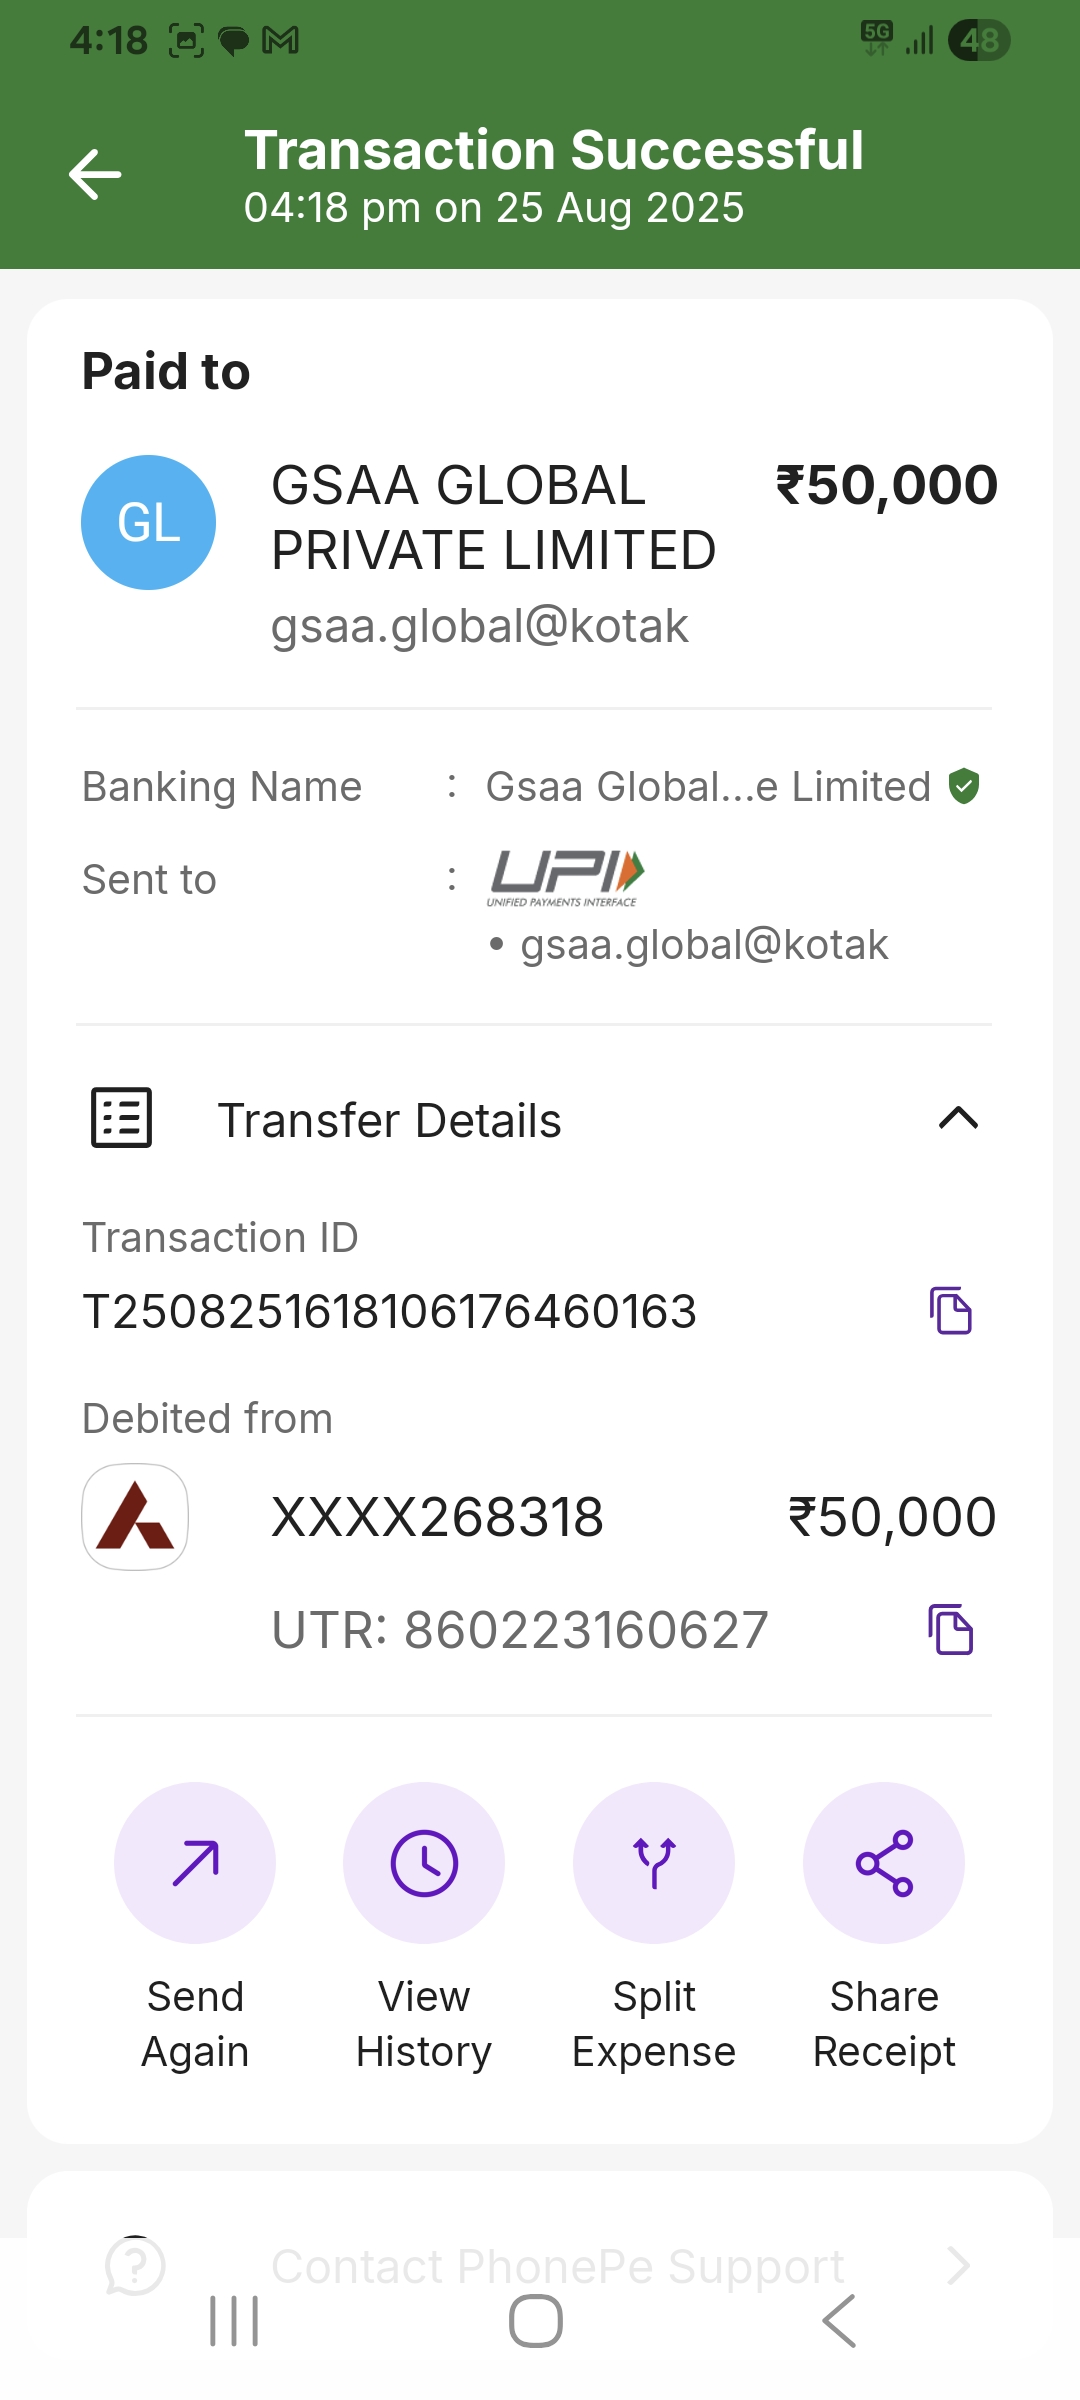
Task: Tap the Transfer Details heading
Action: click(x=390, y=1120)
